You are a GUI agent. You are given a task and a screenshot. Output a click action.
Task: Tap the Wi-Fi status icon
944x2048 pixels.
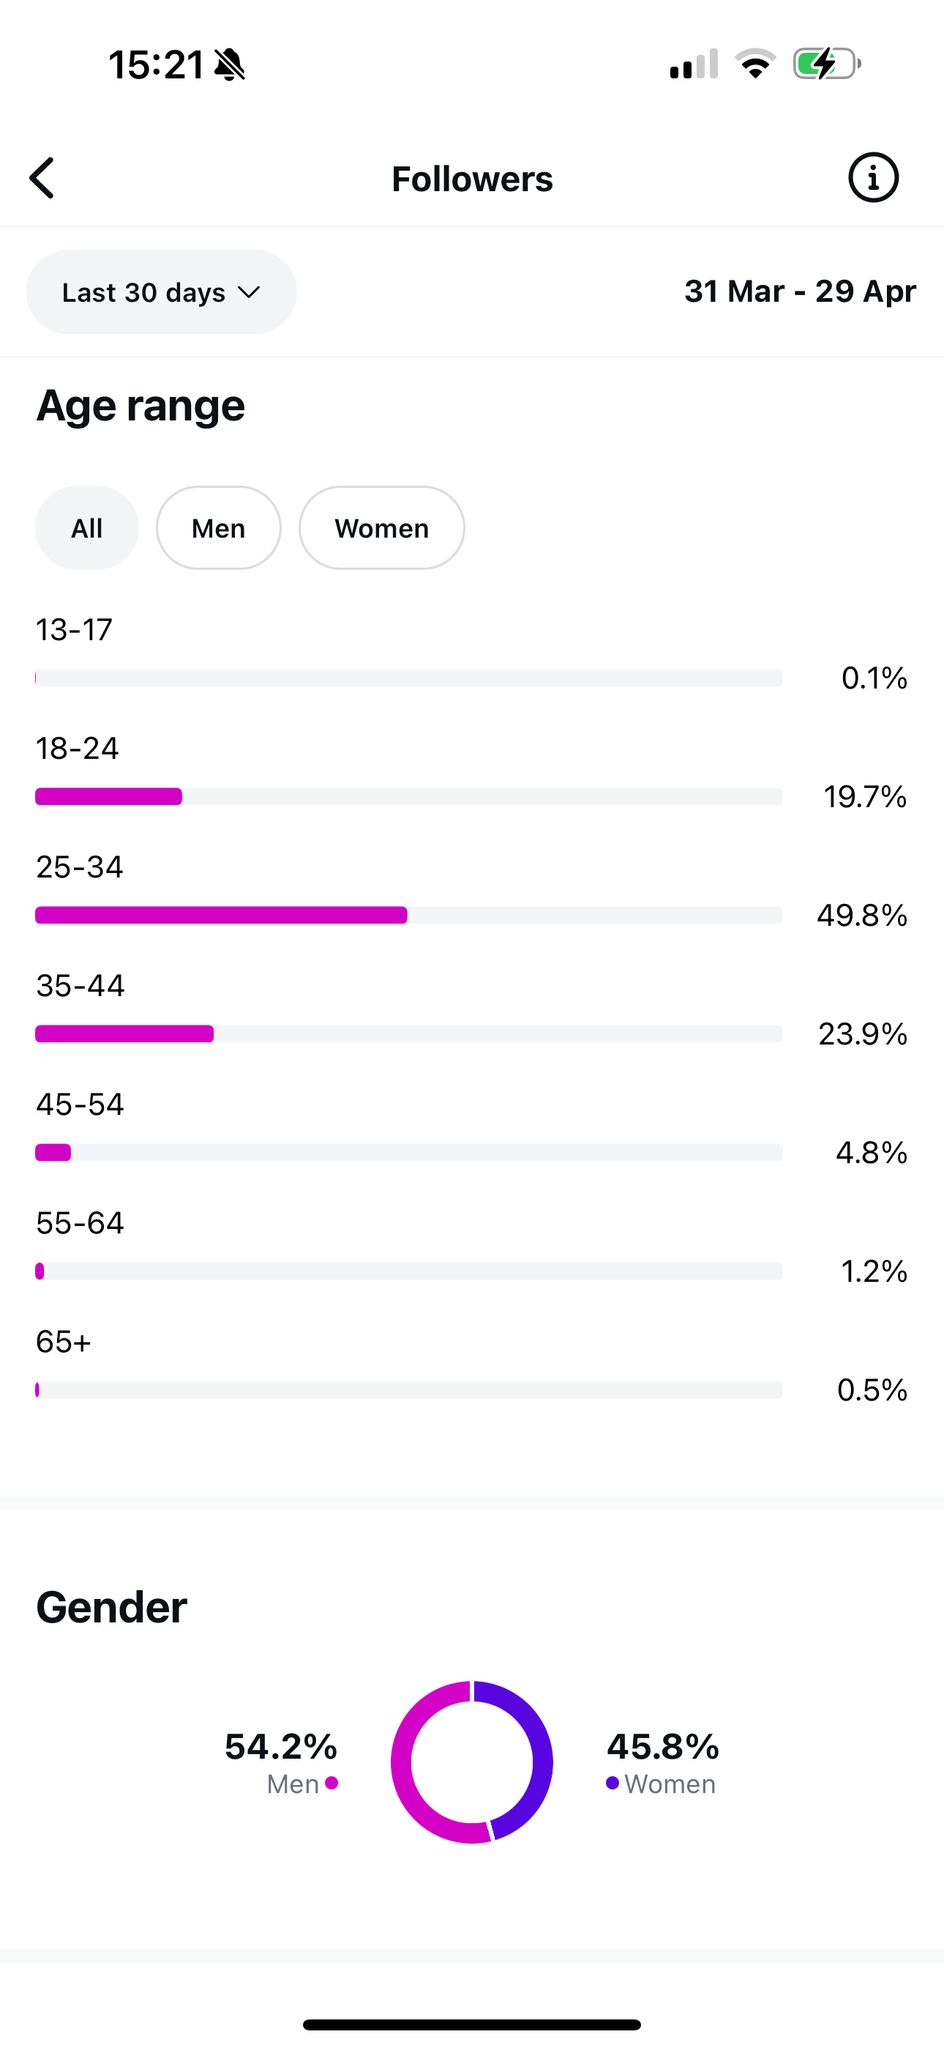[x=755, y=64]
